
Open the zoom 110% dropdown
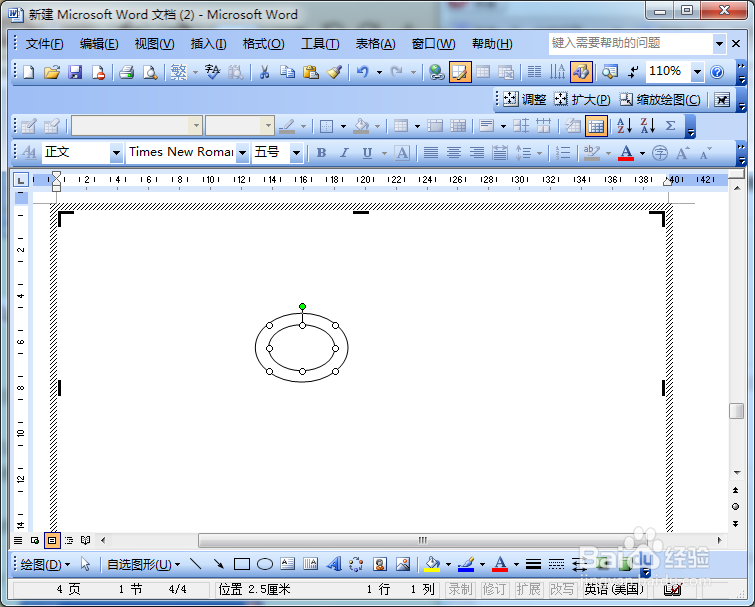(x=697, y=72)
